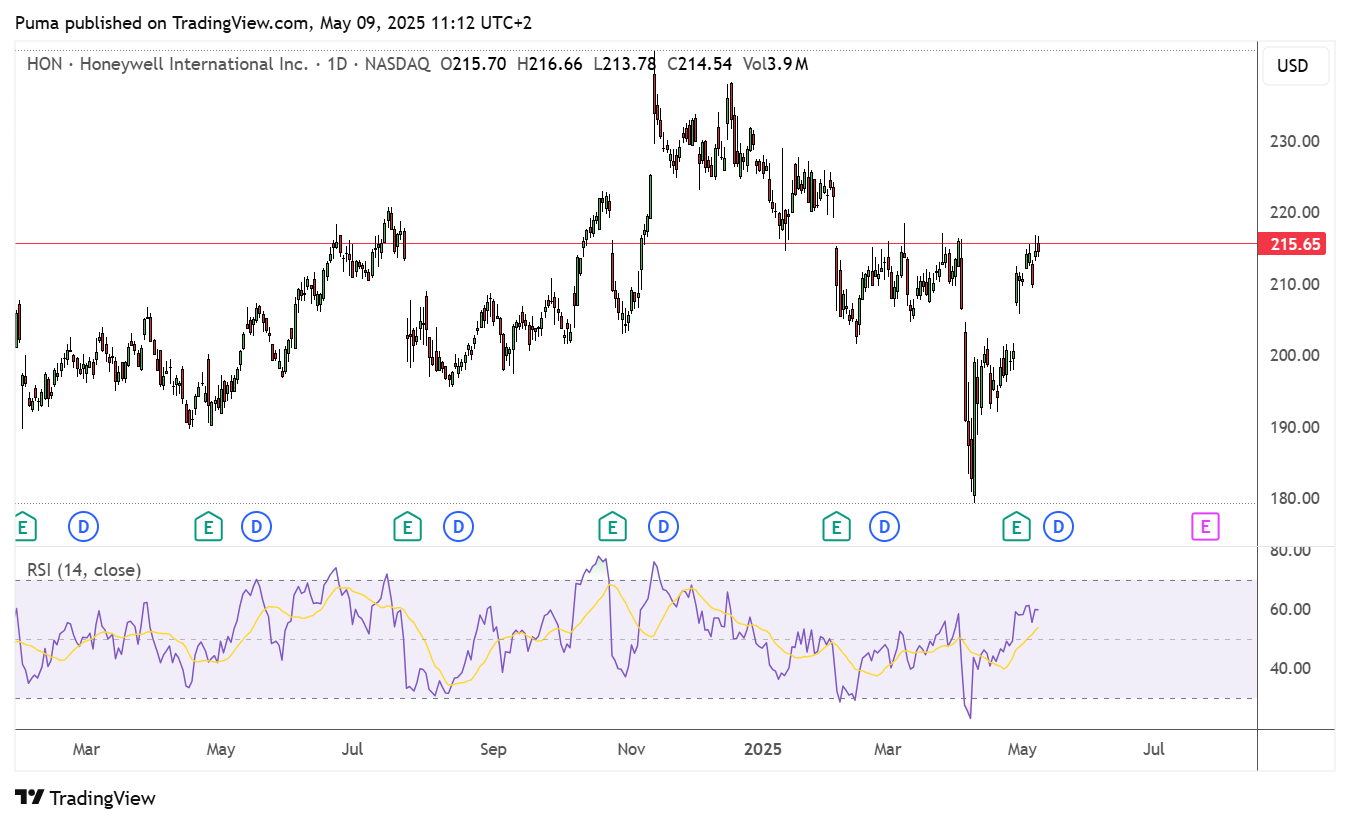This screenshot has width=1350, height=824.
Task: Click earnings E marker after the 2025 label
Action: pyautogui.click(x=836, y=526)
